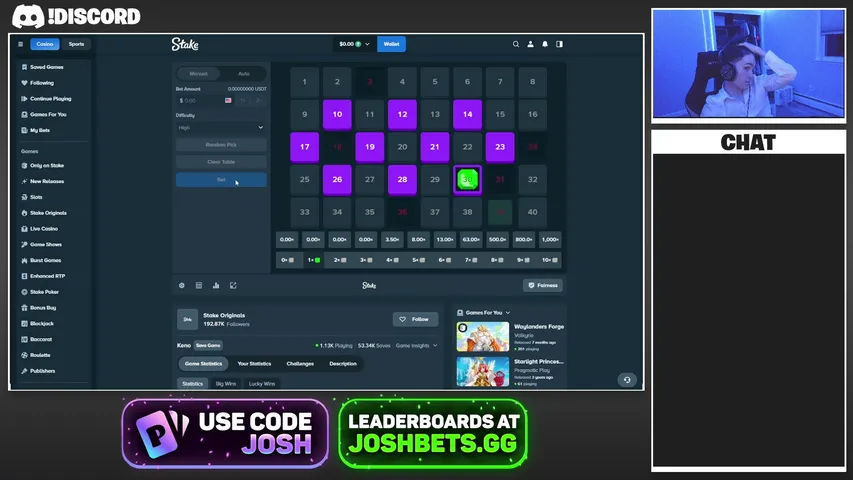Deselect Keno tile 19
853x480 pixels.
[x=370, y=147]
